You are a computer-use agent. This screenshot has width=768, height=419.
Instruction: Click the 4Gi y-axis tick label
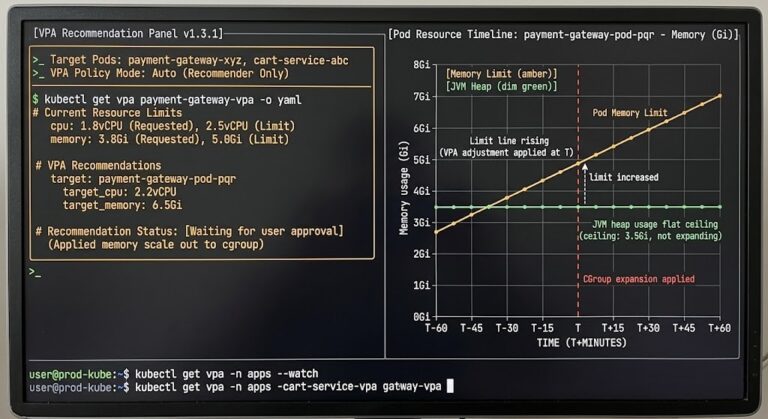(x=422, y=191)
